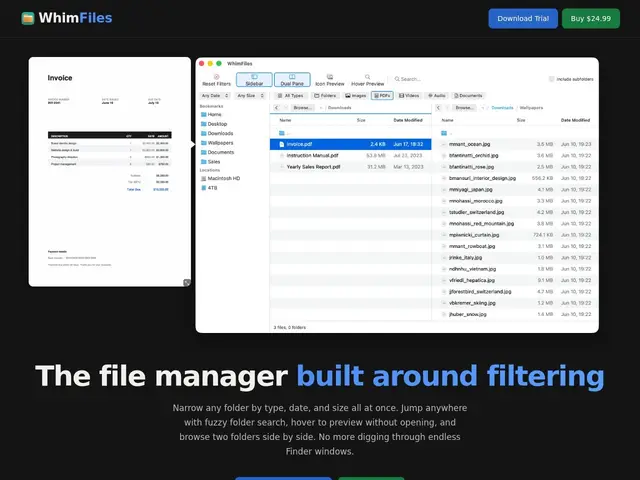Click the Buy $24.99 button
The height and width of the screenshot is (480, 640).
click(x=591, y=18)
